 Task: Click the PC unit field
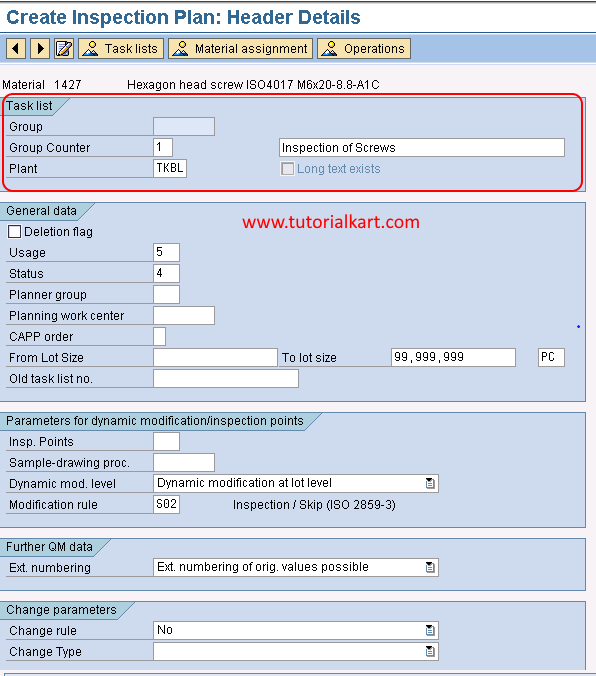point(551,357)
